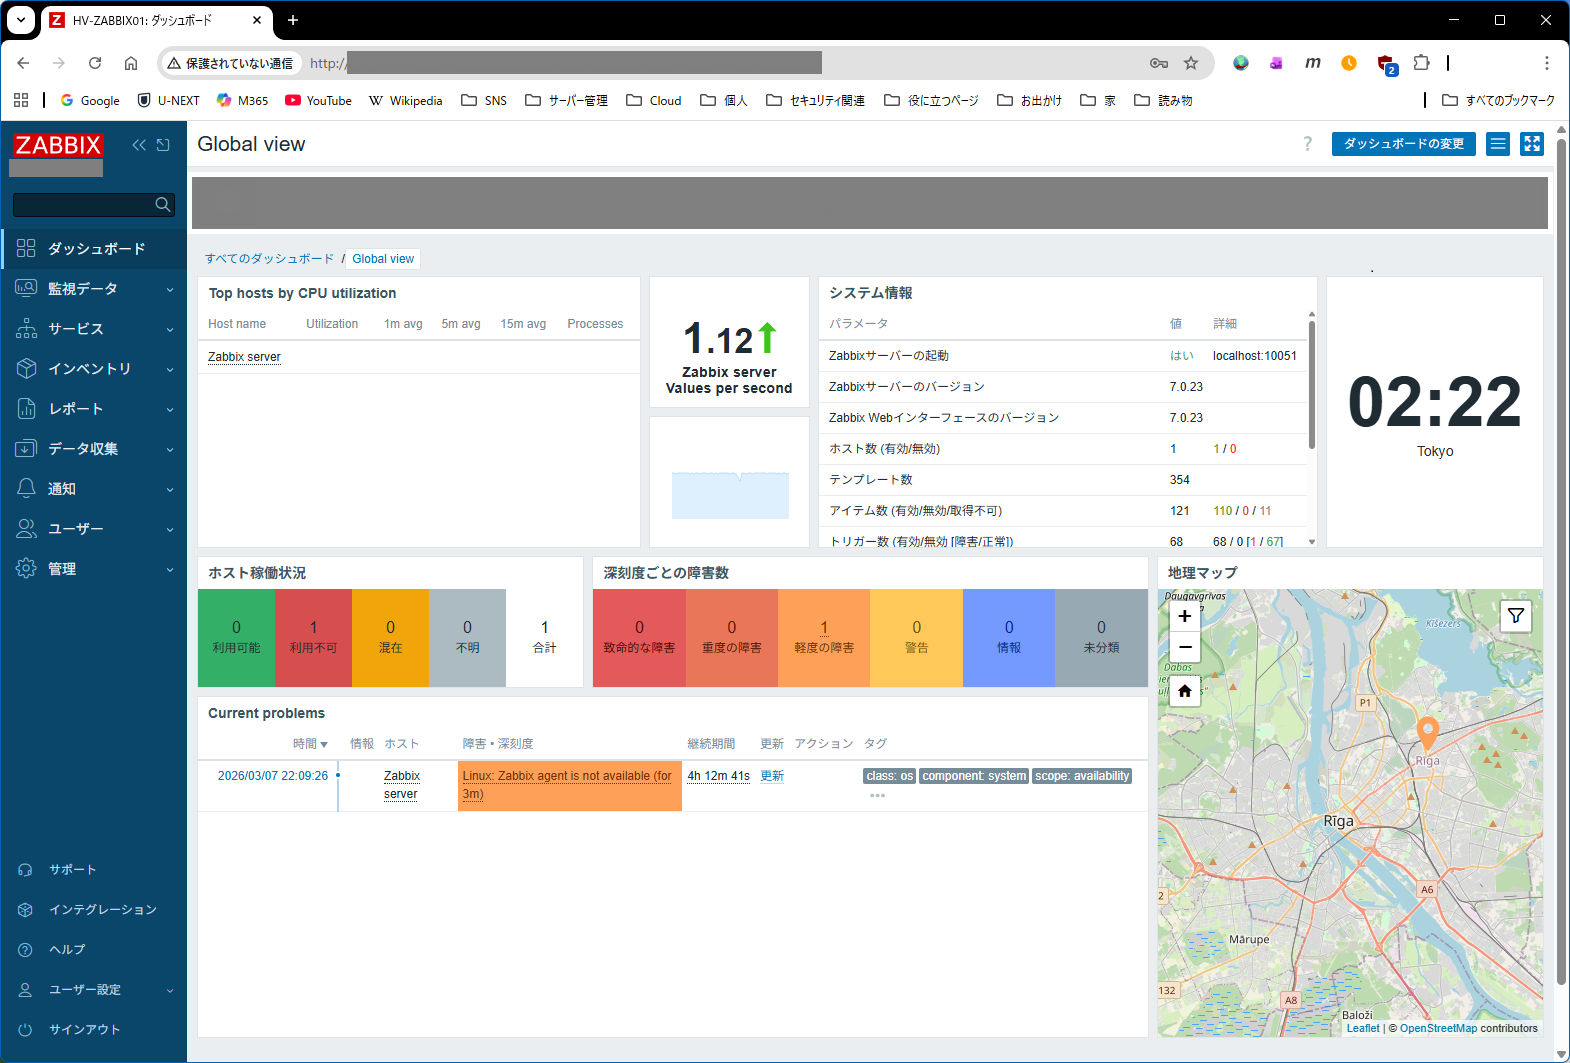This screenshot has height=1063, width=1570.
Task: Click the 通知 bell icon
Action: 27,488
